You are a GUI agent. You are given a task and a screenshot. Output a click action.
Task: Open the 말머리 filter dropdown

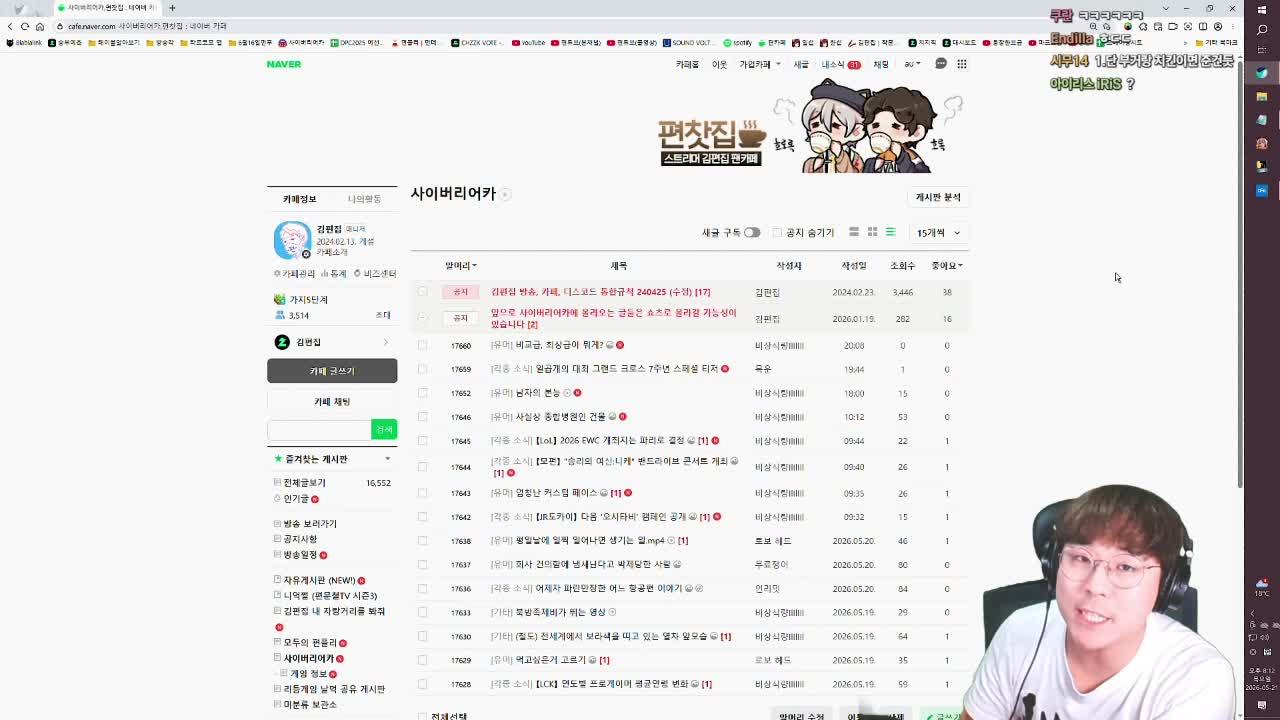(x=460, y=266)
